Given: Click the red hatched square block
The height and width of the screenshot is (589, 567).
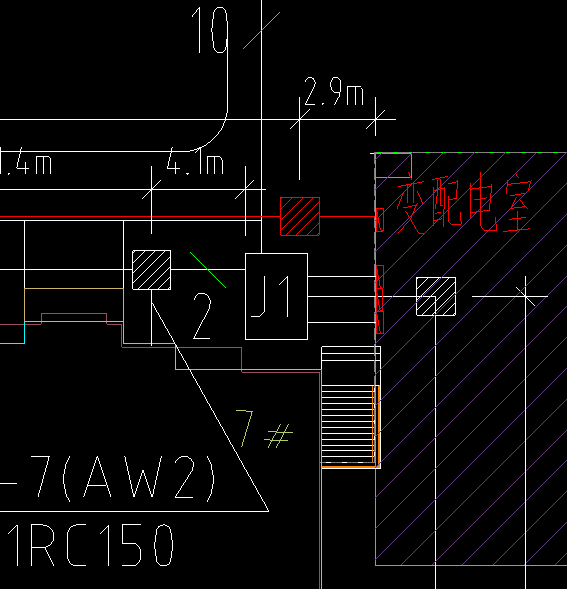Looking at the screenshot, I should click(x=300, y=216).
